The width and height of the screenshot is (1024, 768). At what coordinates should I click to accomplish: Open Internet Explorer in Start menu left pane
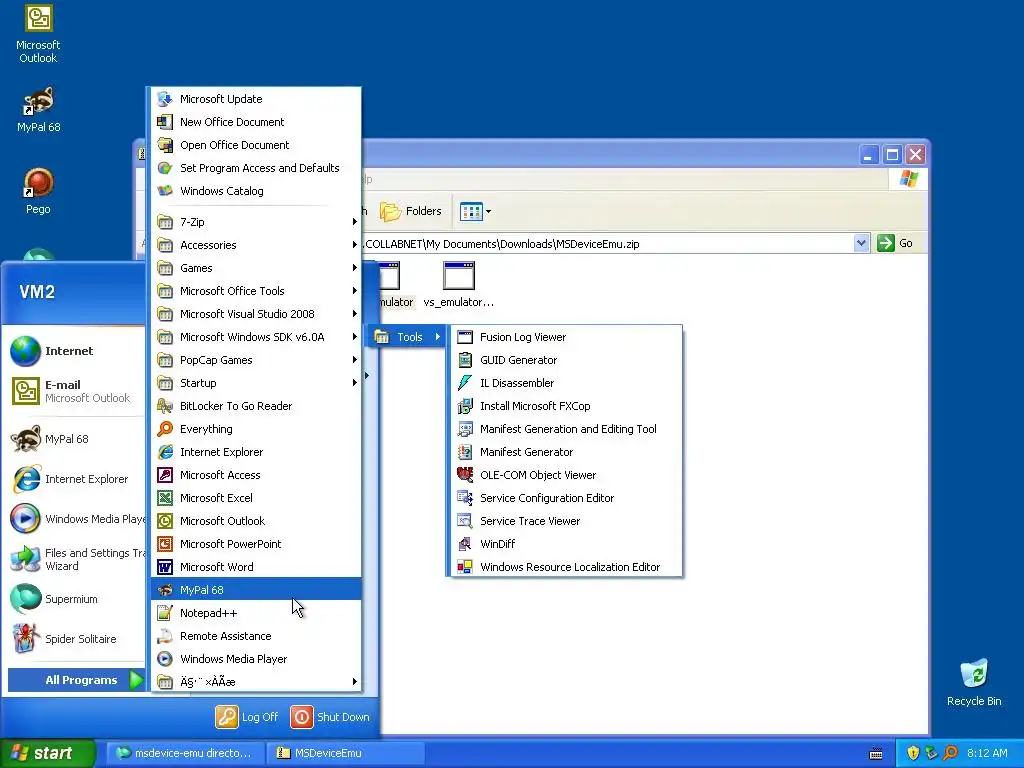coord(75,479)
